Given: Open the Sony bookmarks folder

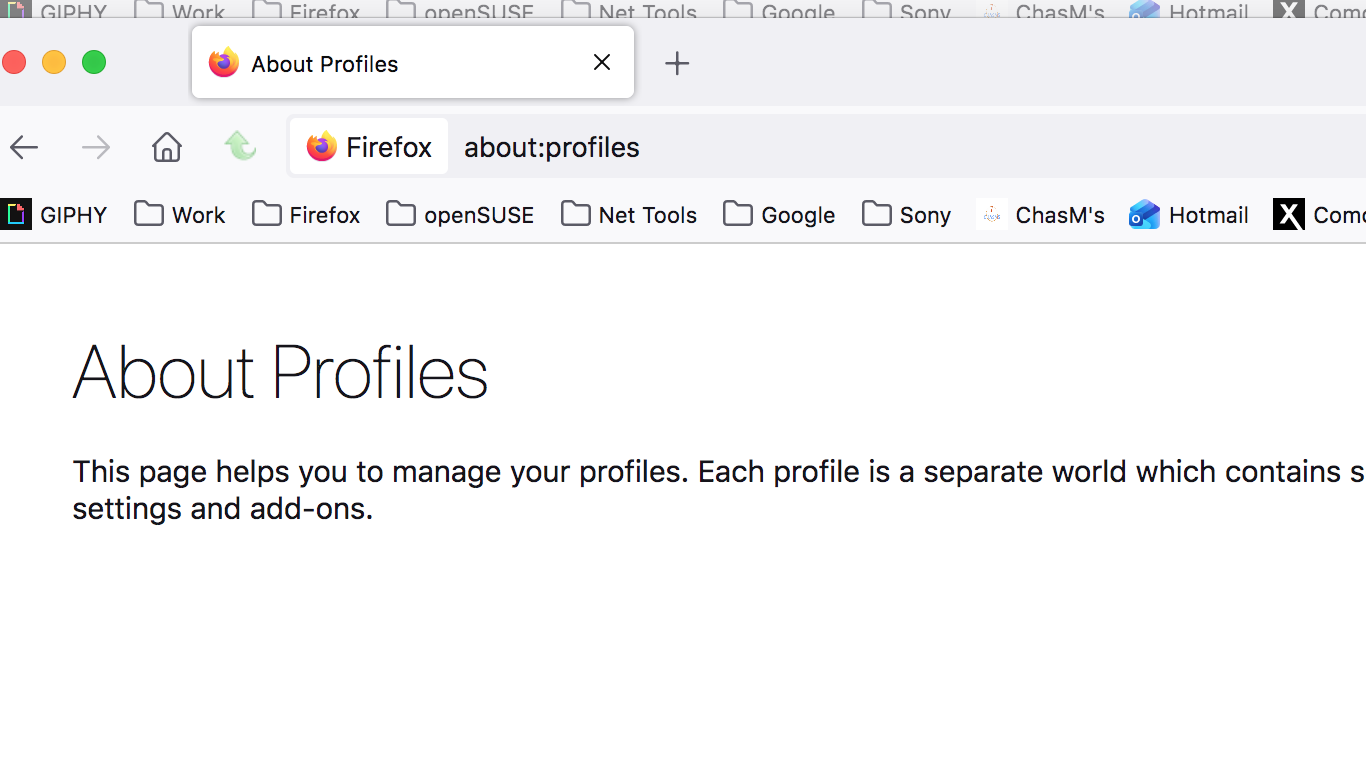Looking at the screenshot, I should 906,215.
